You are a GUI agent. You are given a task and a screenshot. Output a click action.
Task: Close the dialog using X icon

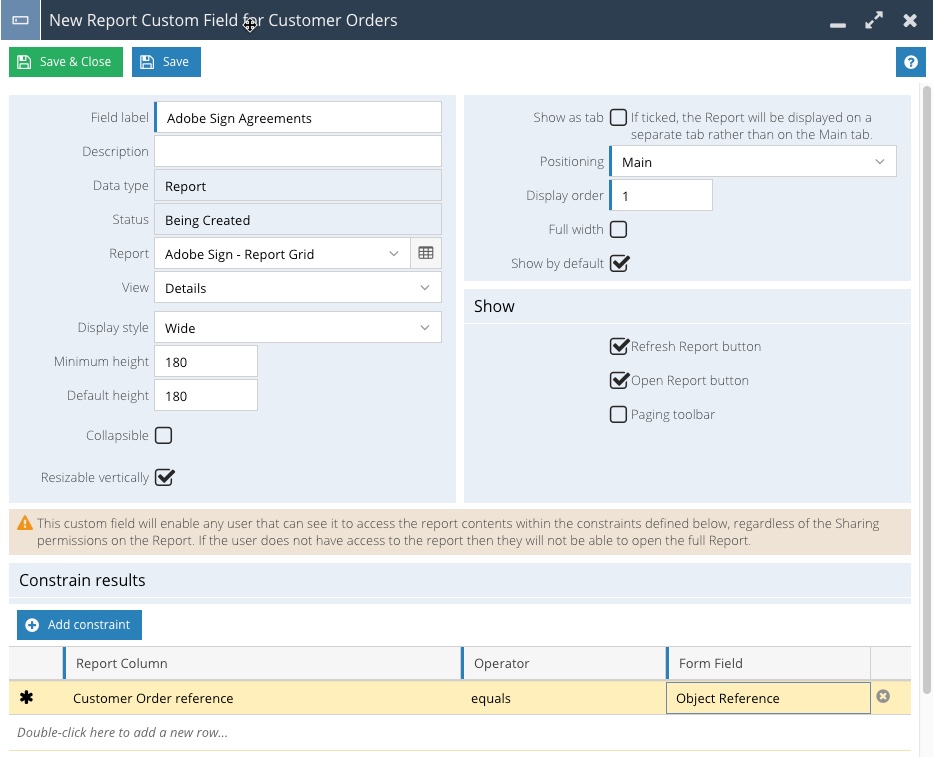(x=910, y=20)
